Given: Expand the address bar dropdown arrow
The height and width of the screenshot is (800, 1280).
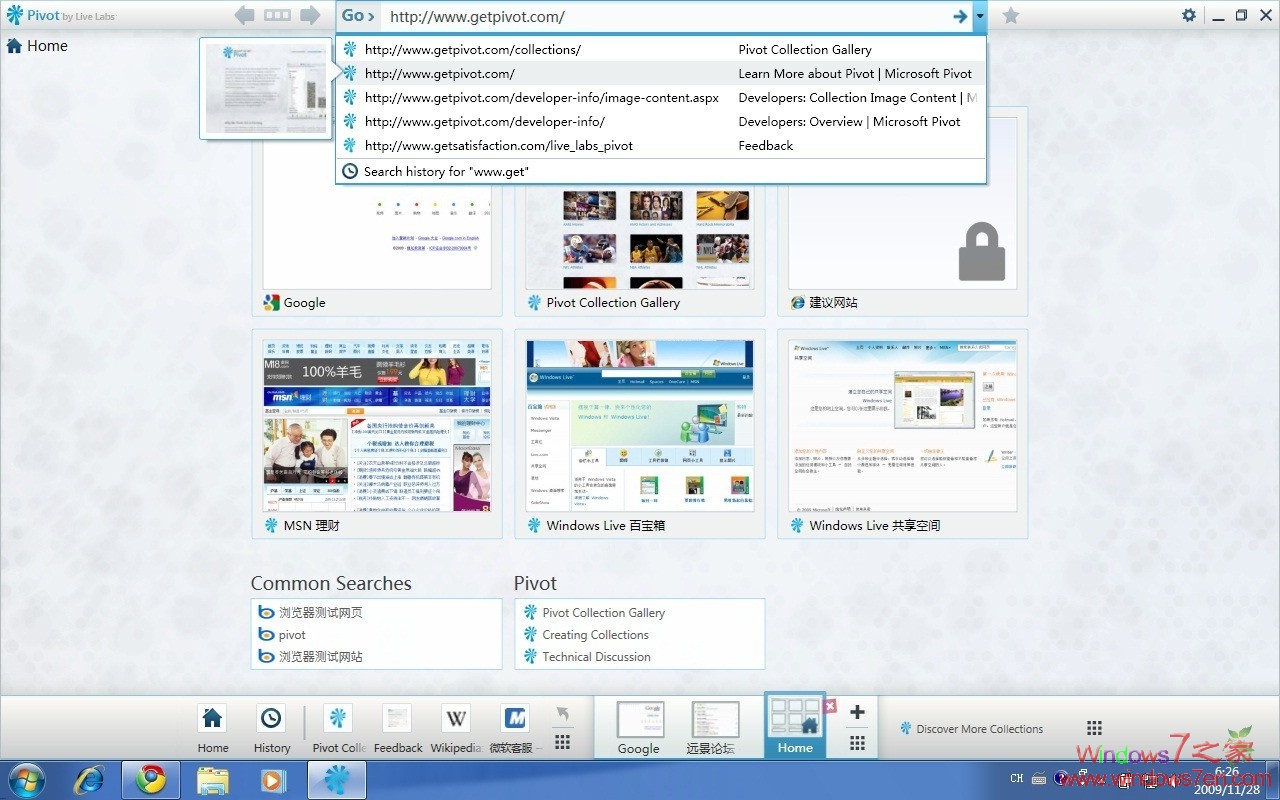Looking at the screenshot, I should pos(980,16).
